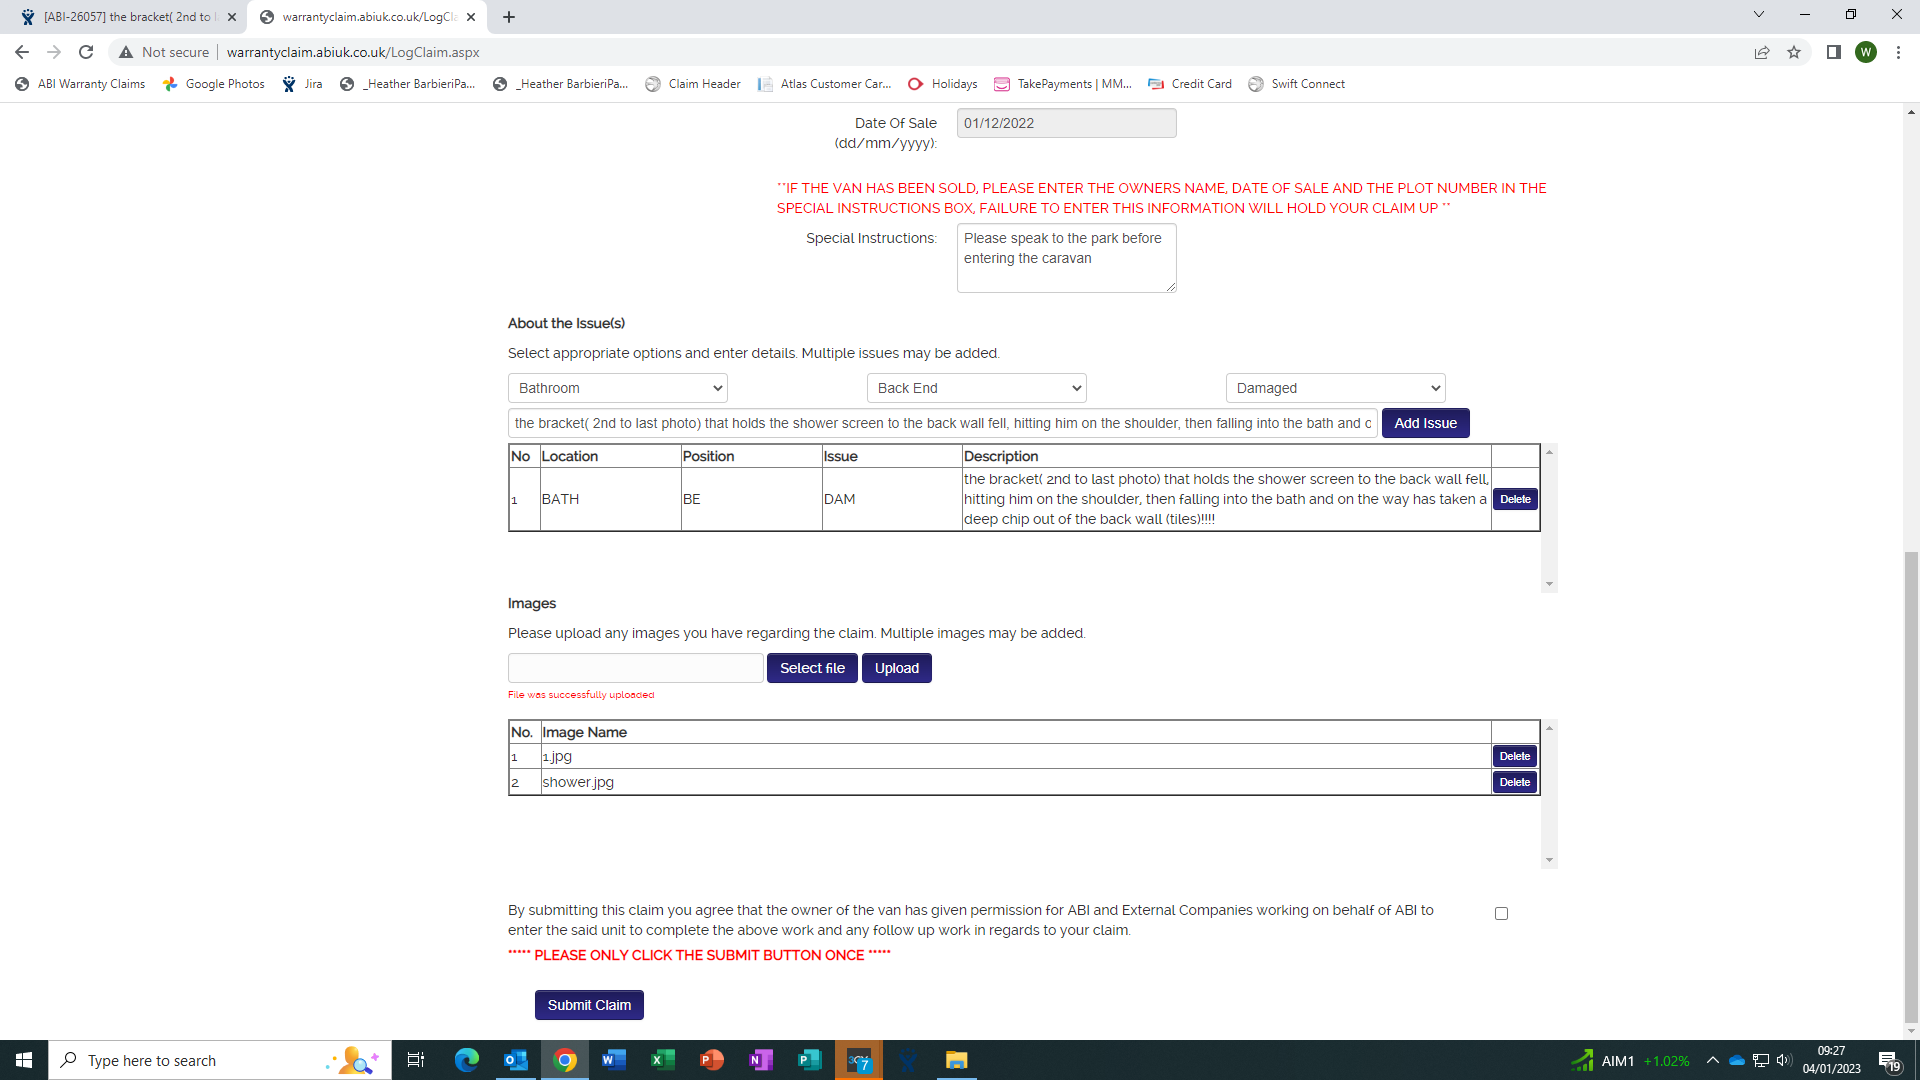1920x1080 pixels.
Task: Expand the Bathroom location dropdown
Action: coord(617,388)
